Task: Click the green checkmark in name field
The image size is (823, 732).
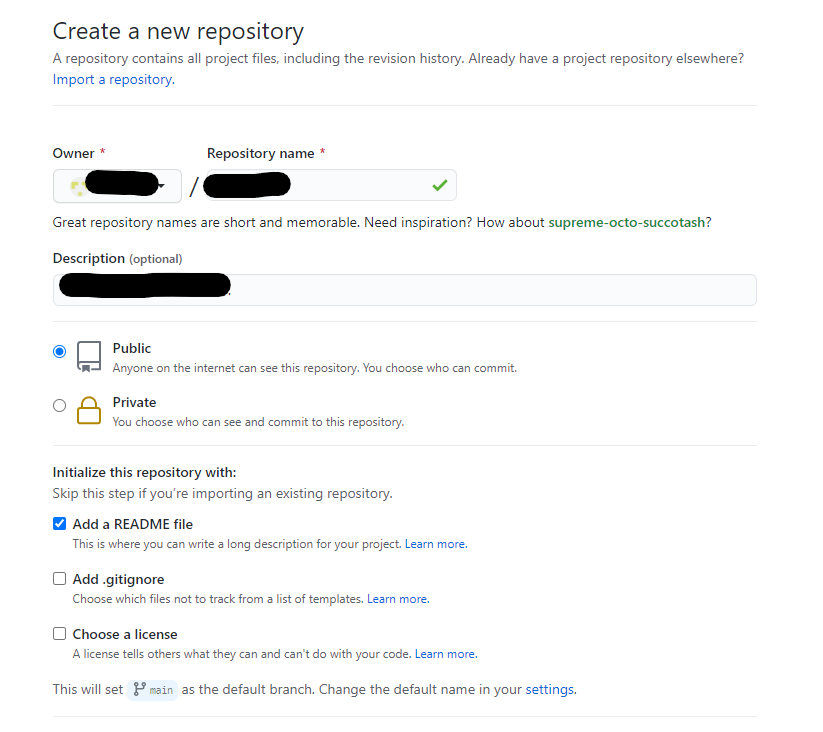Action: coord(440,185)
